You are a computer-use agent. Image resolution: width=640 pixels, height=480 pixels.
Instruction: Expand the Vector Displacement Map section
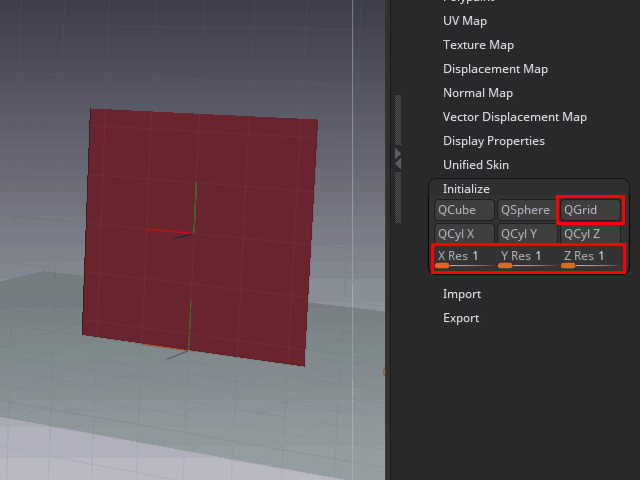click(x=514, y=117)
